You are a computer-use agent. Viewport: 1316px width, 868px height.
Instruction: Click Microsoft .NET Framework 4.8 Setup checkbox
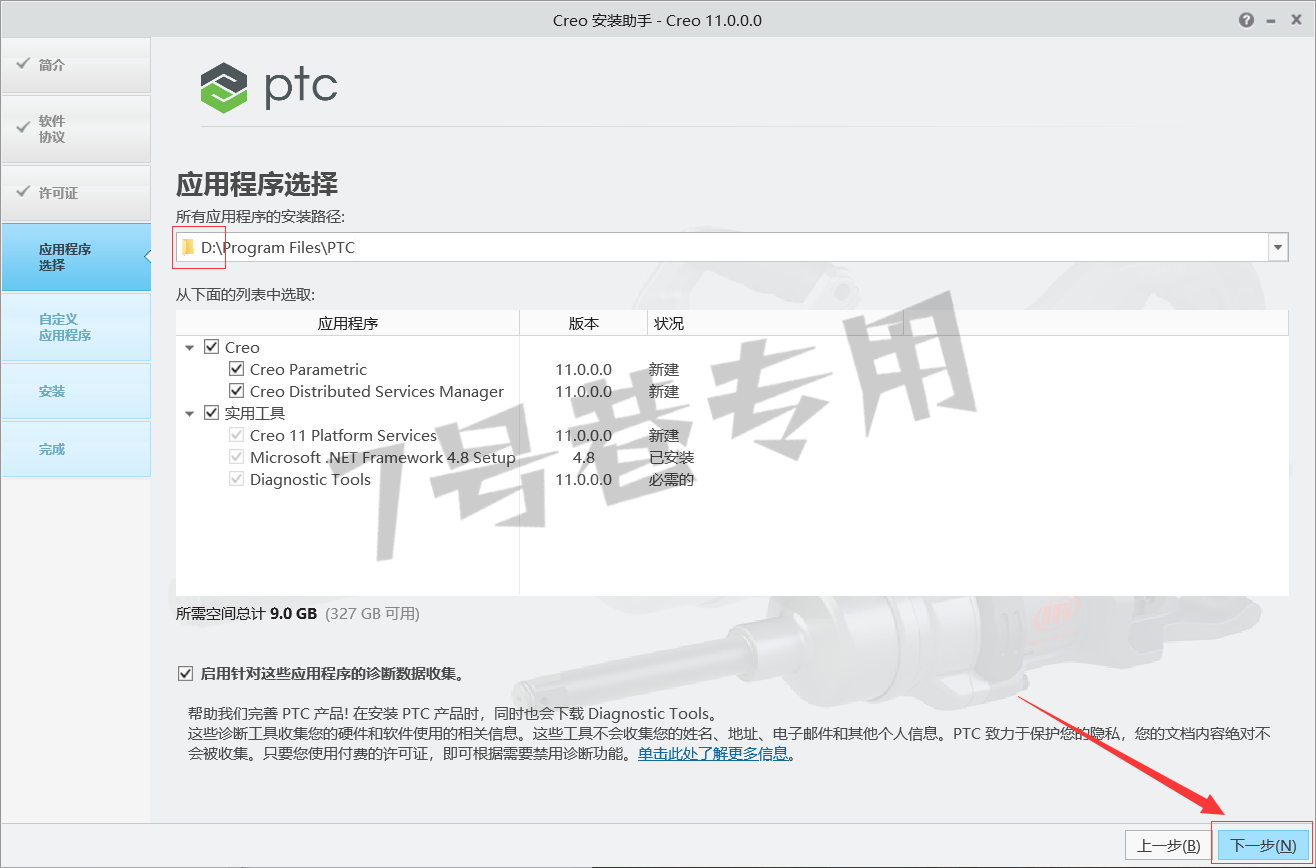tap(236, 457)
